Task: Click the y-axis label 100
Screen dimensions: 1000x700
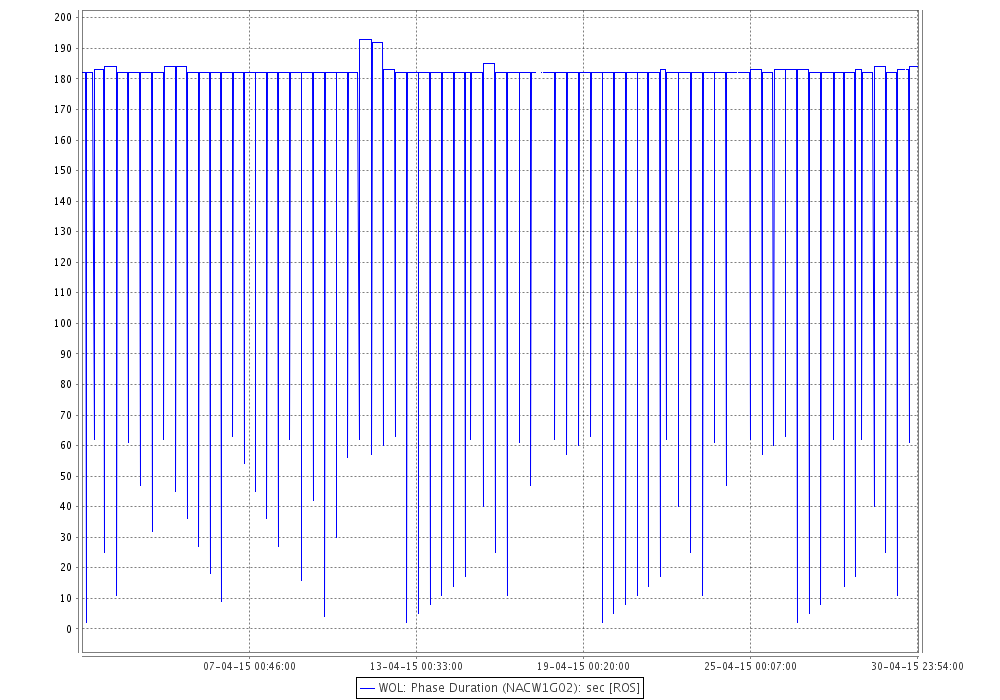Action: 63,323
